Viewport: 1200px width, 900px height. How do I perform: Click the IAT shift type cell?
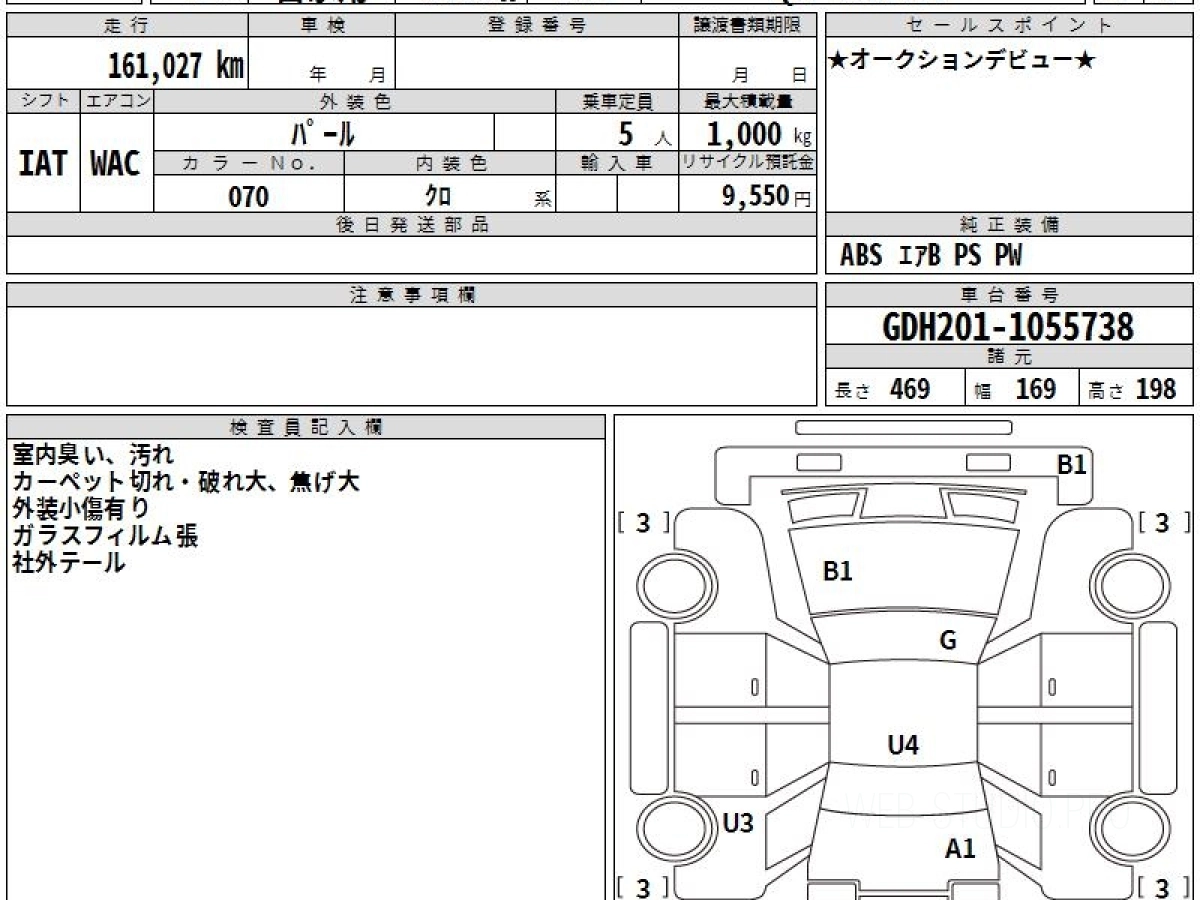point(43,163)
